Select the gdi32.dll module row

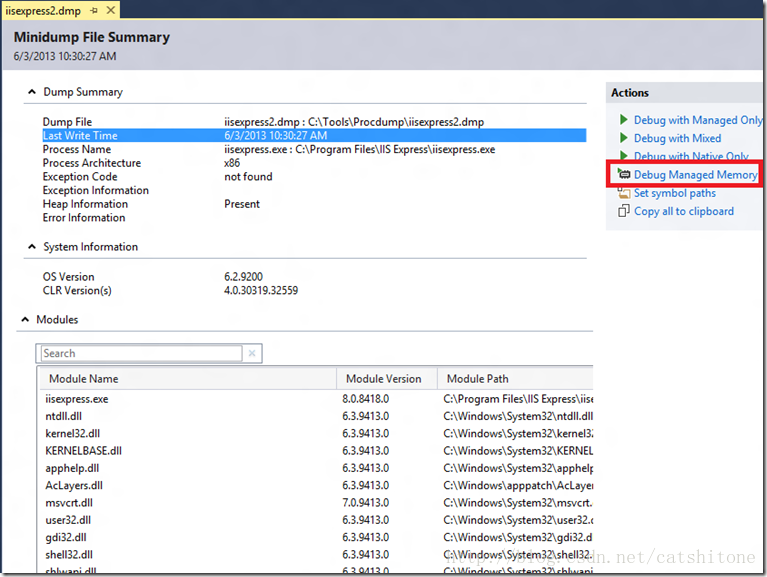pyautogui.click(x=316, y=537)
